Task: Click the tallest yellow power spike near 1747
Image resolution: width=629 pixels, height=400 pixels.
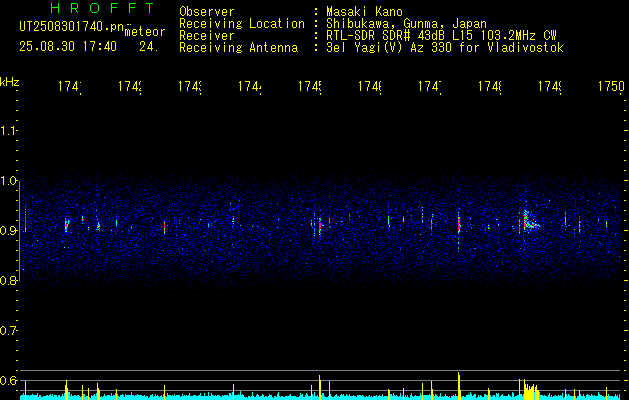Action: pyautogui.click(x=459, y=386)
